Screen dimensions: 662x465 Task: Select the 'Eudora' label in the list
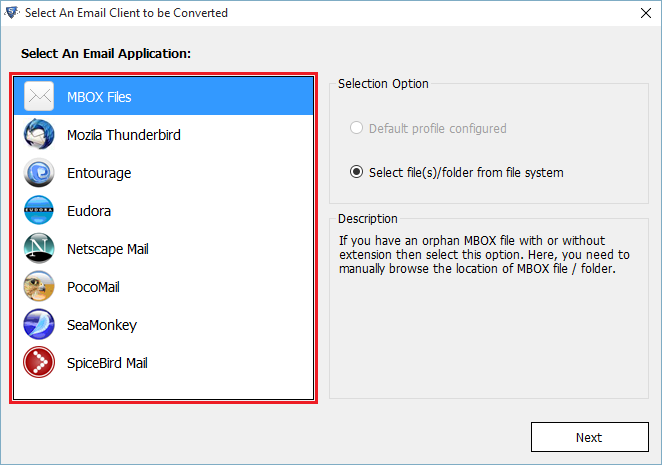[89, 211]
